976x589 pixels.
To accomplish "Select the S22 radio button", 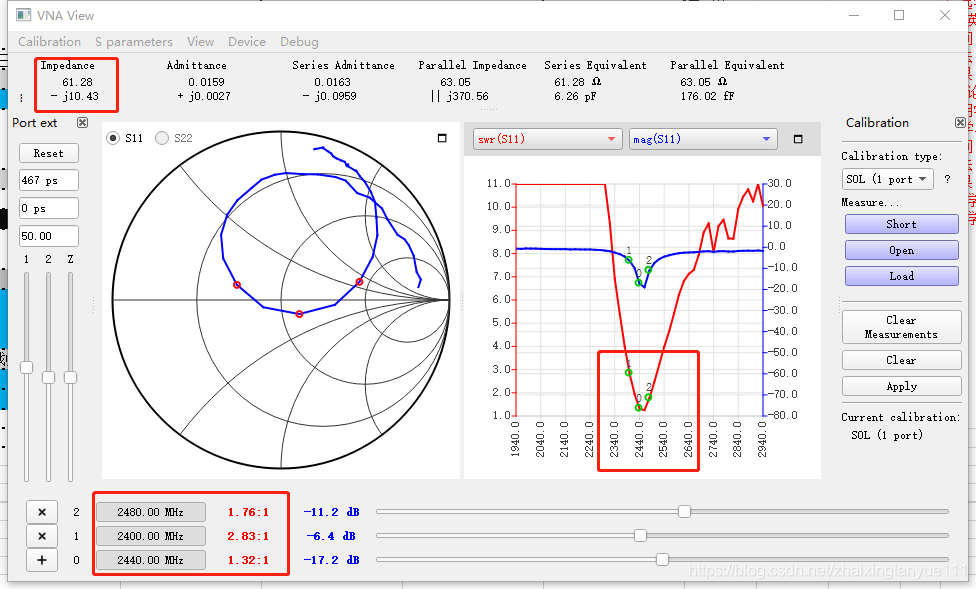I will 162,138.
